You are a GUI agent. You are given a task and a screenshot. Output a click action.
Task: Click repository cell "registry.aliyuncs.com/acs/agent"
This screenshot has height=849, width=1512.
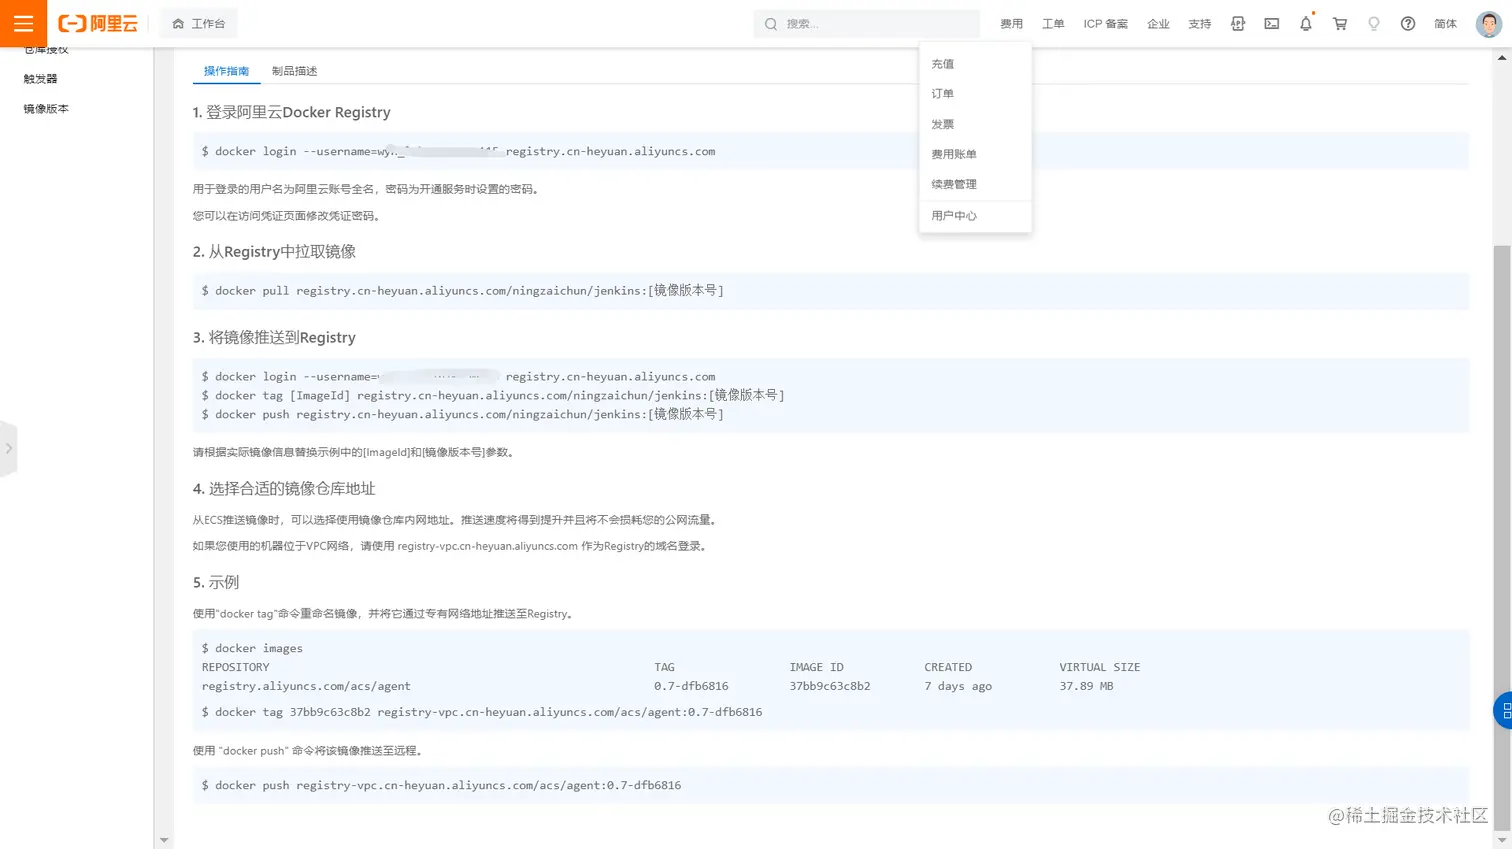point(306,686)
